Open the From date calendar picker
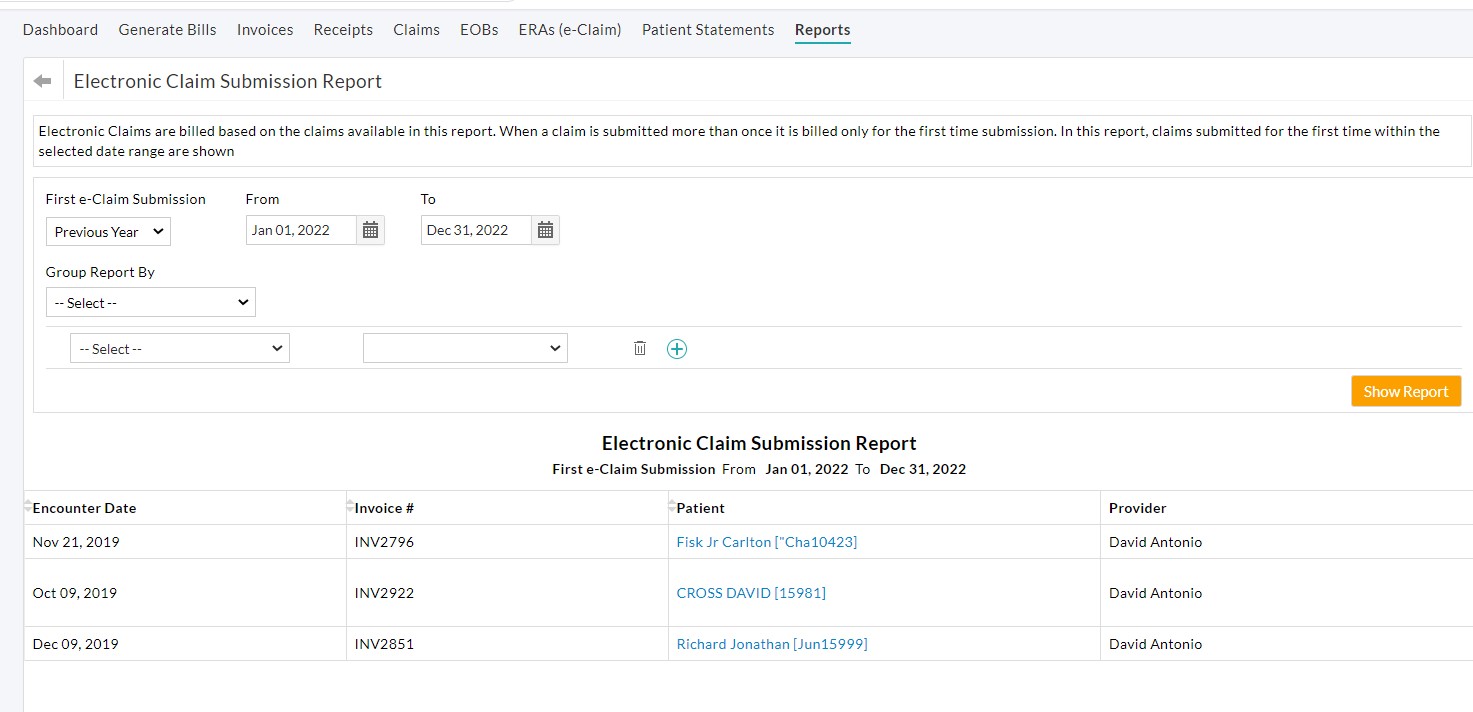The width and height of the screenshot is (1473, 712). click(x=370, y=229)
